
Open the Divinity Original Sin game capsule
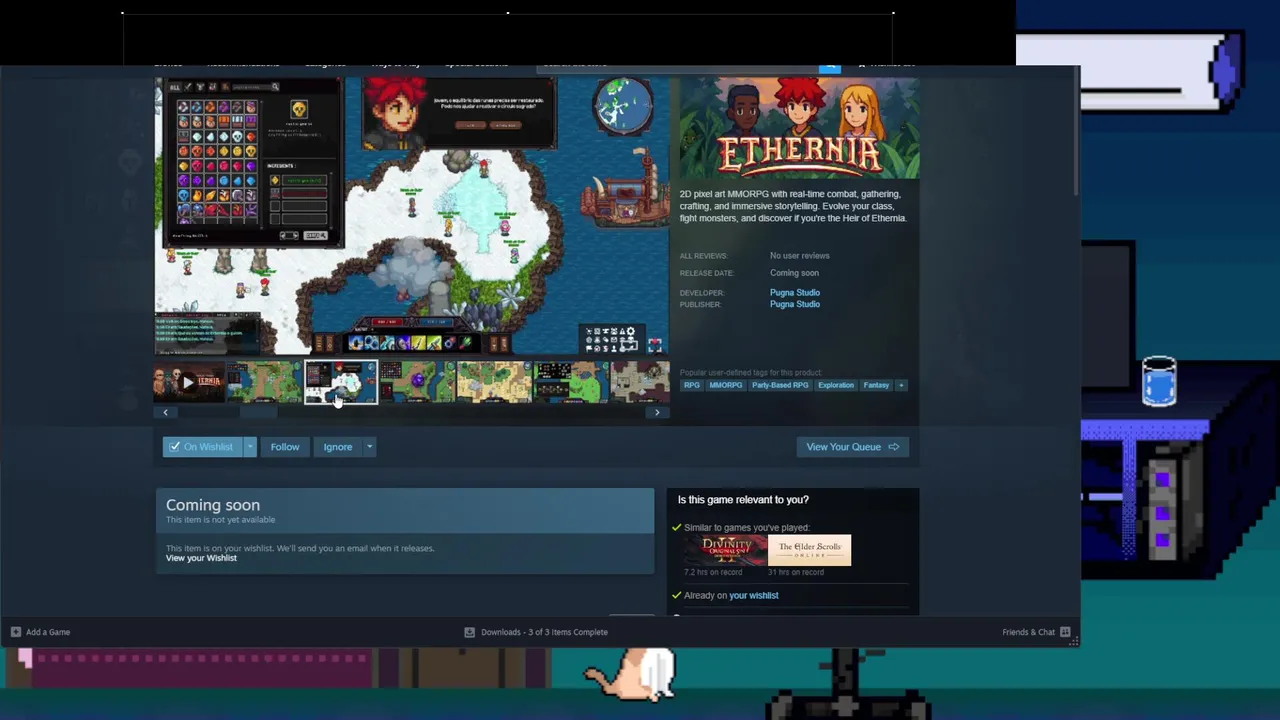pyautogui.click(x=725, y=550)
